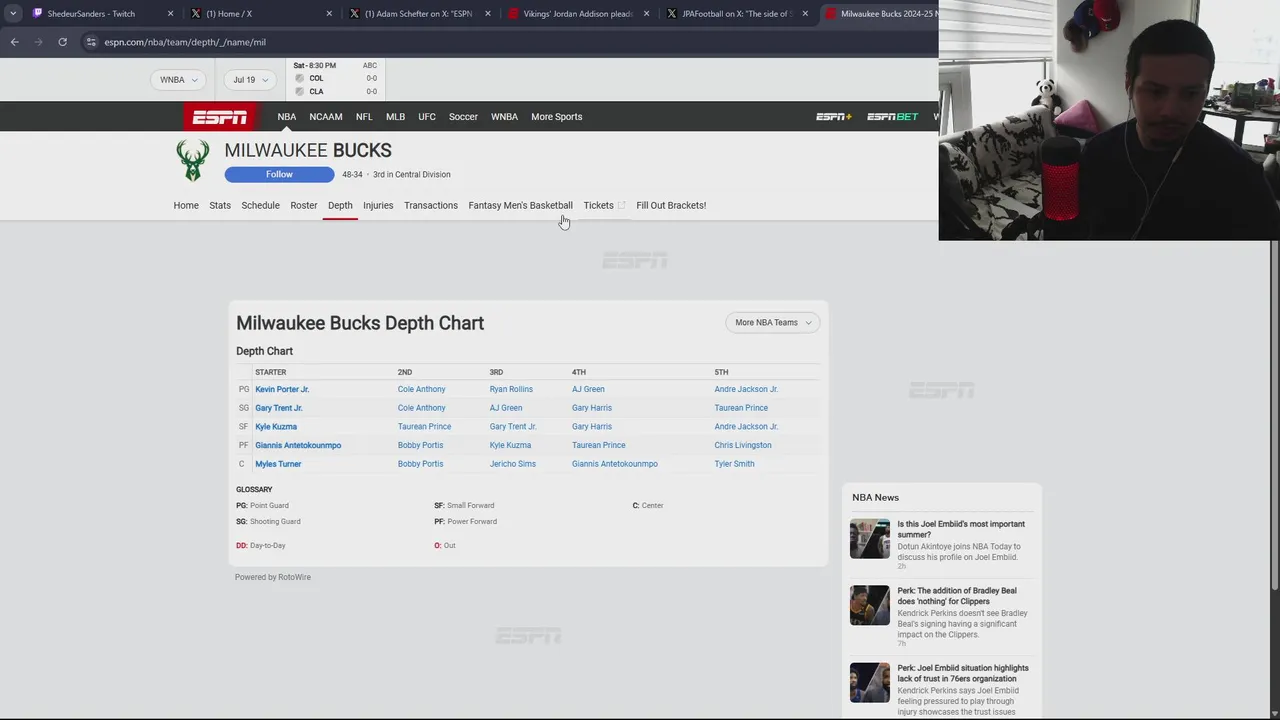Viewport: 1280px width, 720px height.
Task: Open starter Kyle Kuzma profile
Action: point(276,427)
